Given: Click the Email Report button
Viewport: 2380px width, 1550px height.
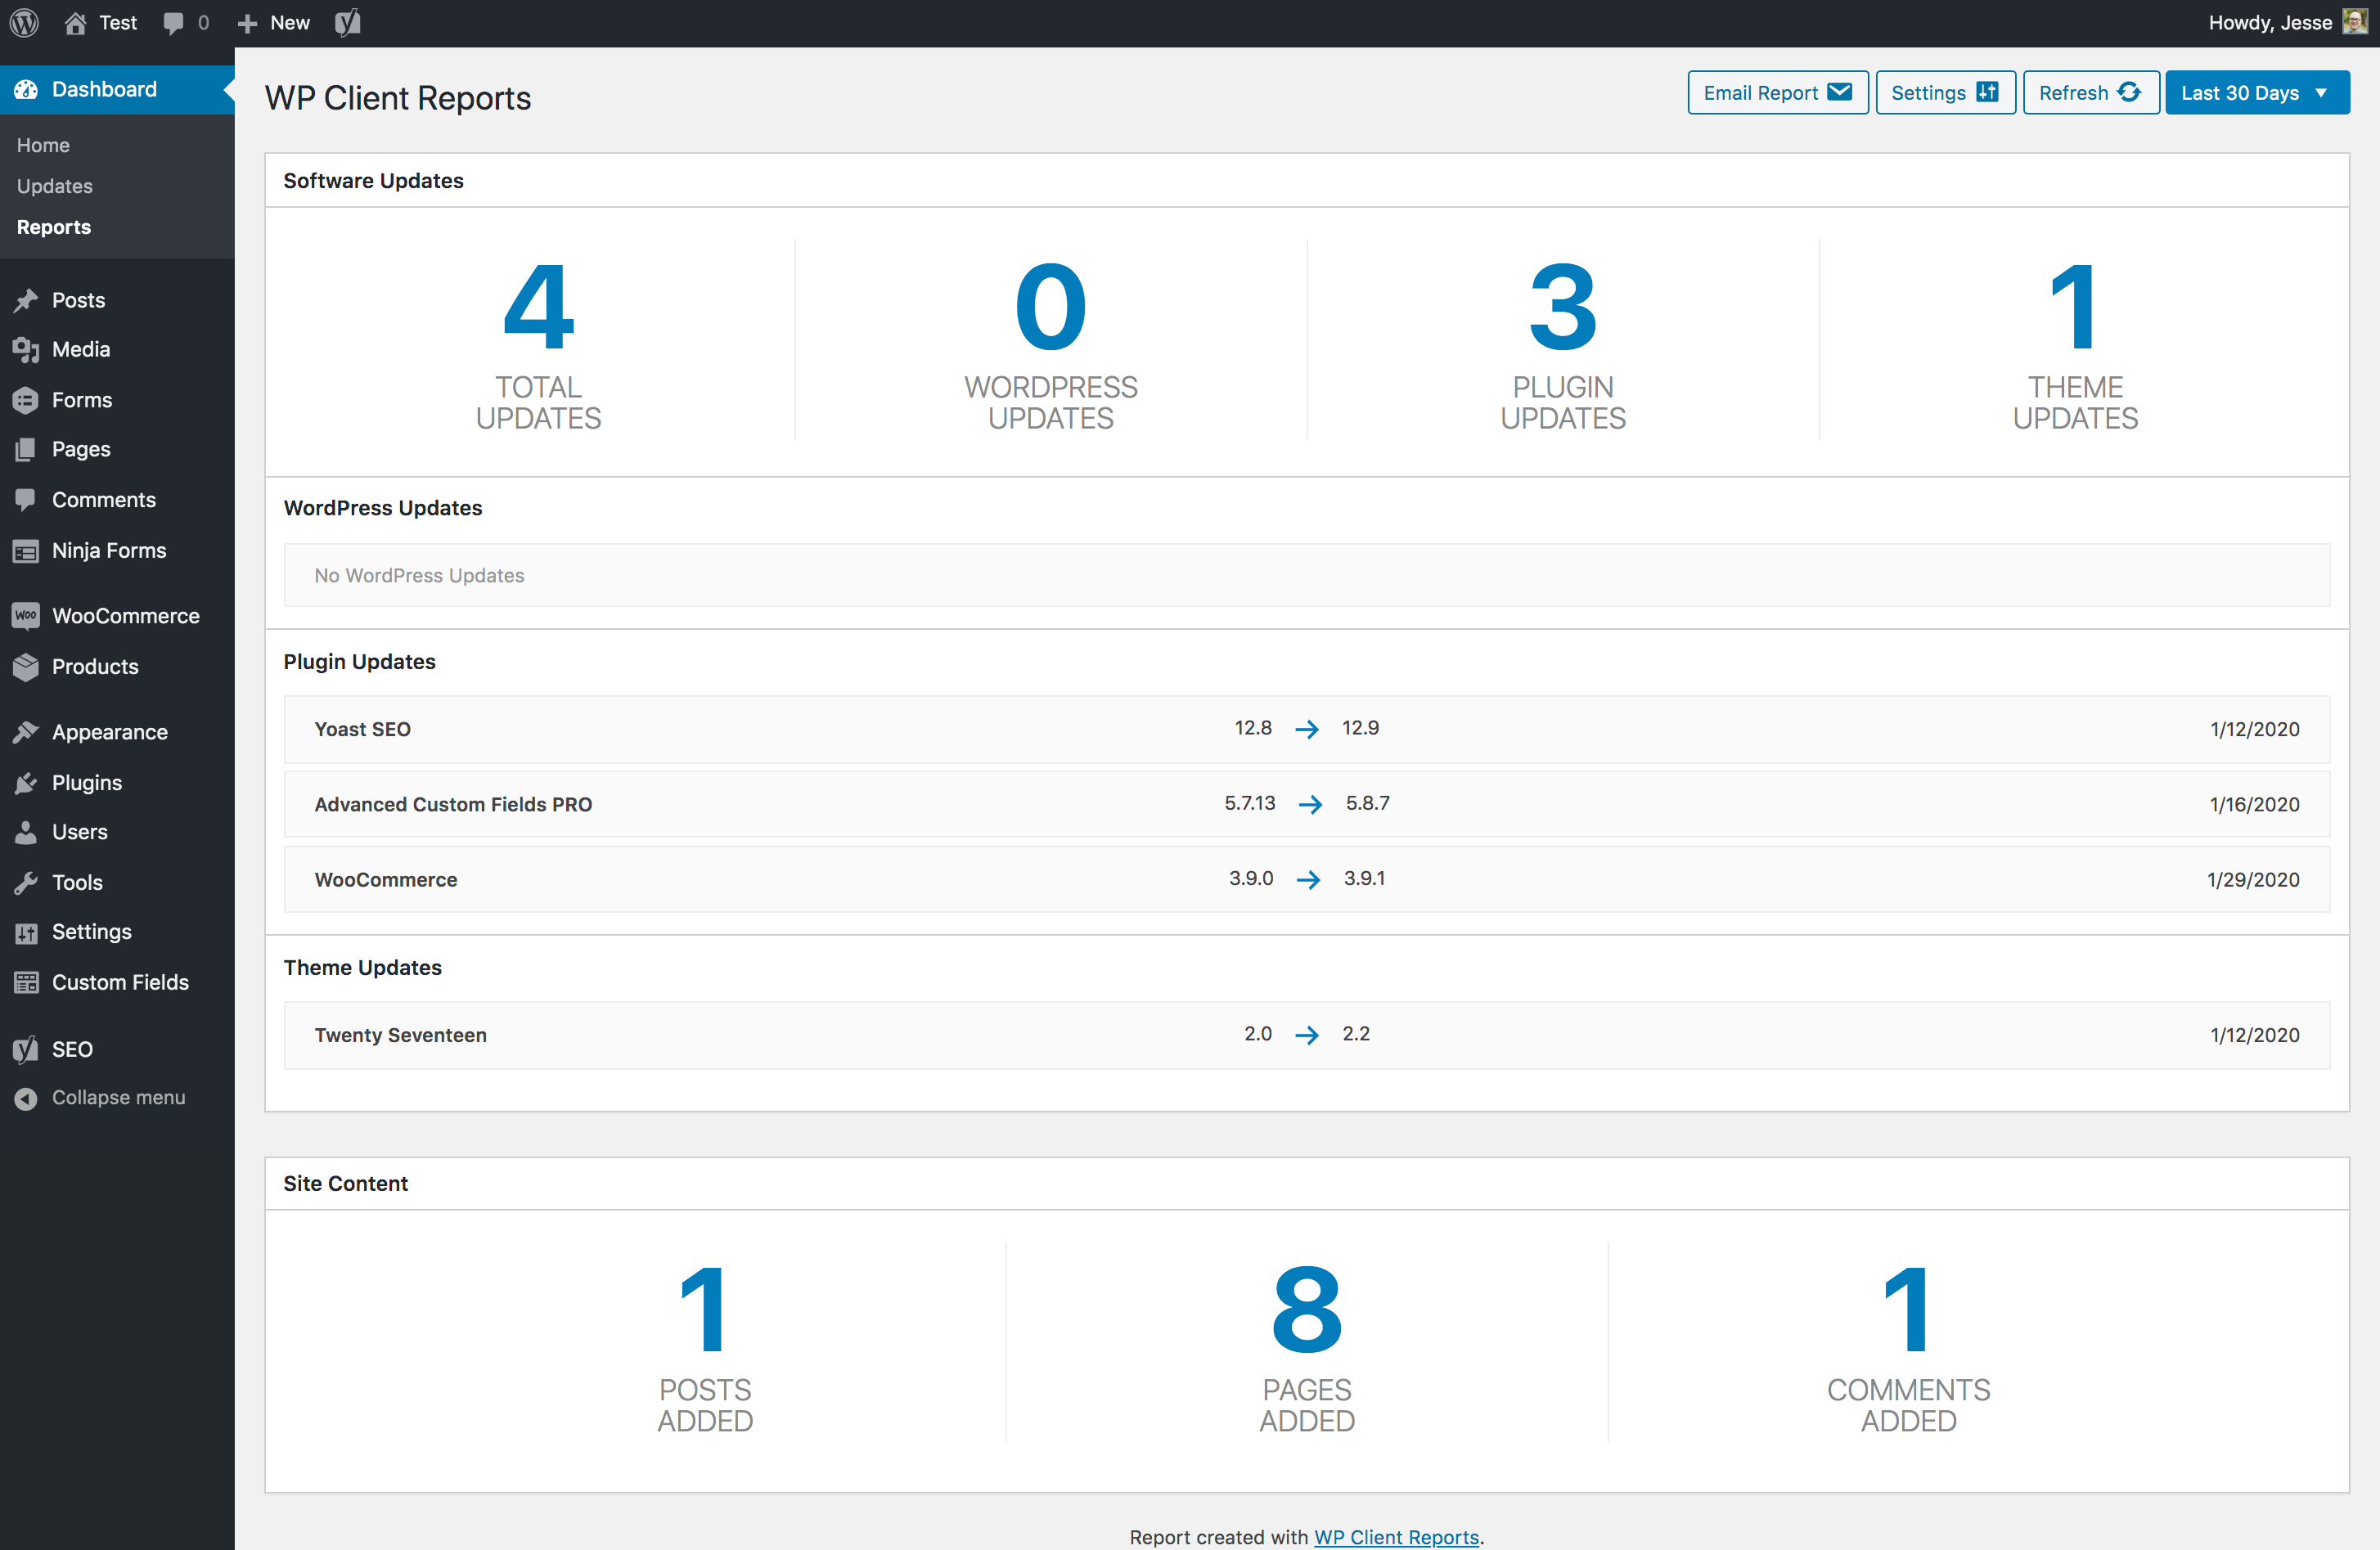Looking at the screenshot, I should click(1776, 93).
